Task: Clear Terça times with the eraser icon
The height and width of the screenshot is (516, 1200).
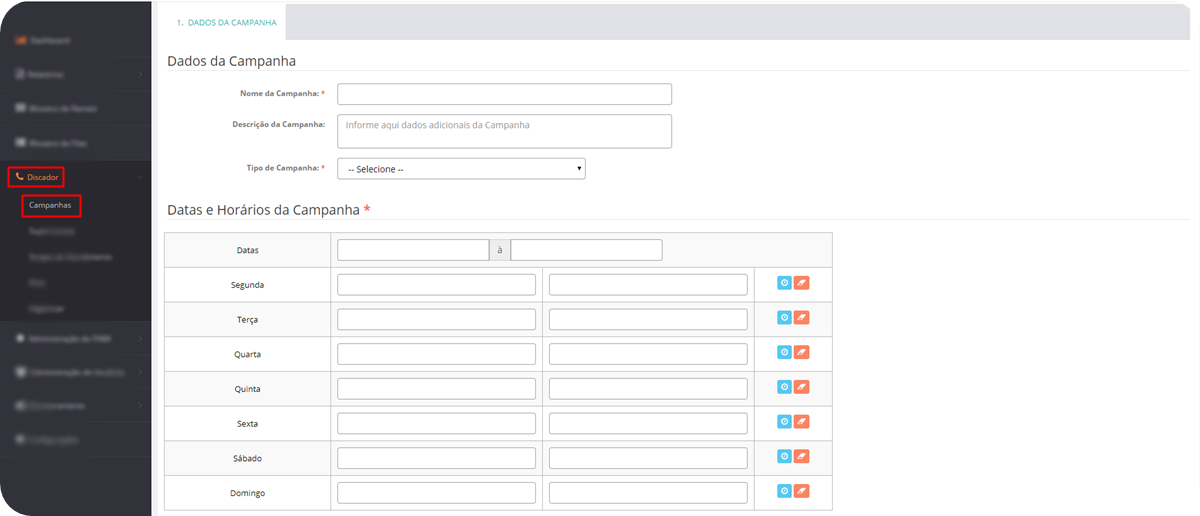Action: (x=801, y=318)
